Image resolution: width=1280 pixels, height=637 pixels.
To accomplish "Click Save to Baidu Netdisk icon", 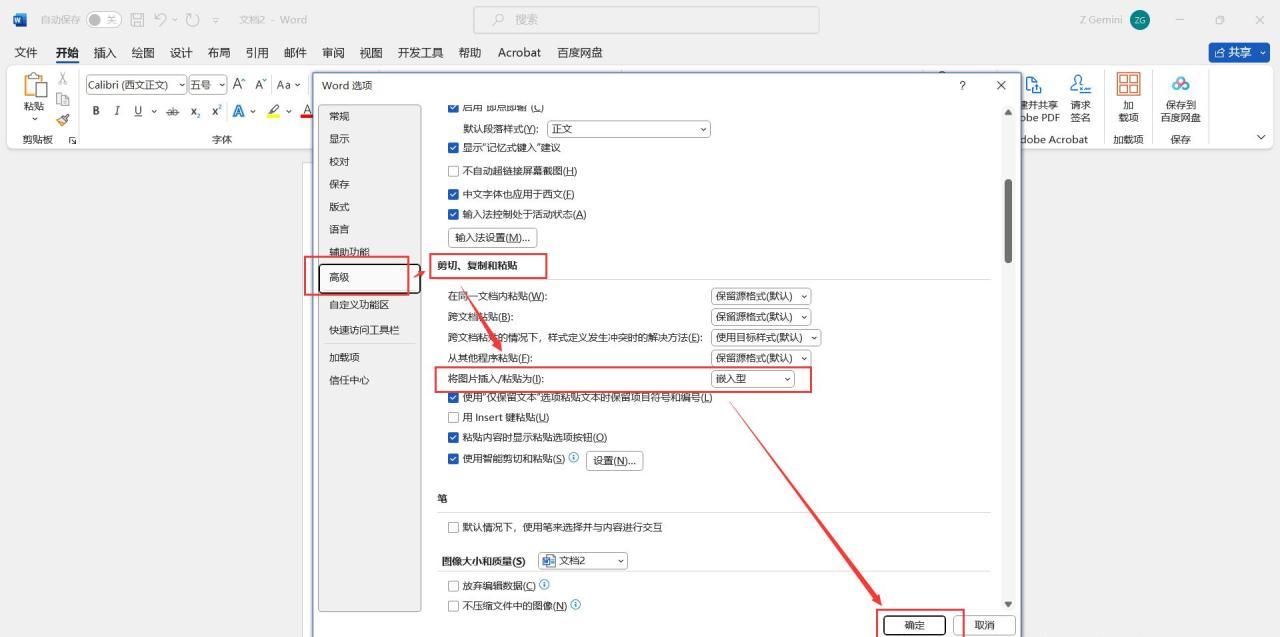I will click(x=1181, y=84).
